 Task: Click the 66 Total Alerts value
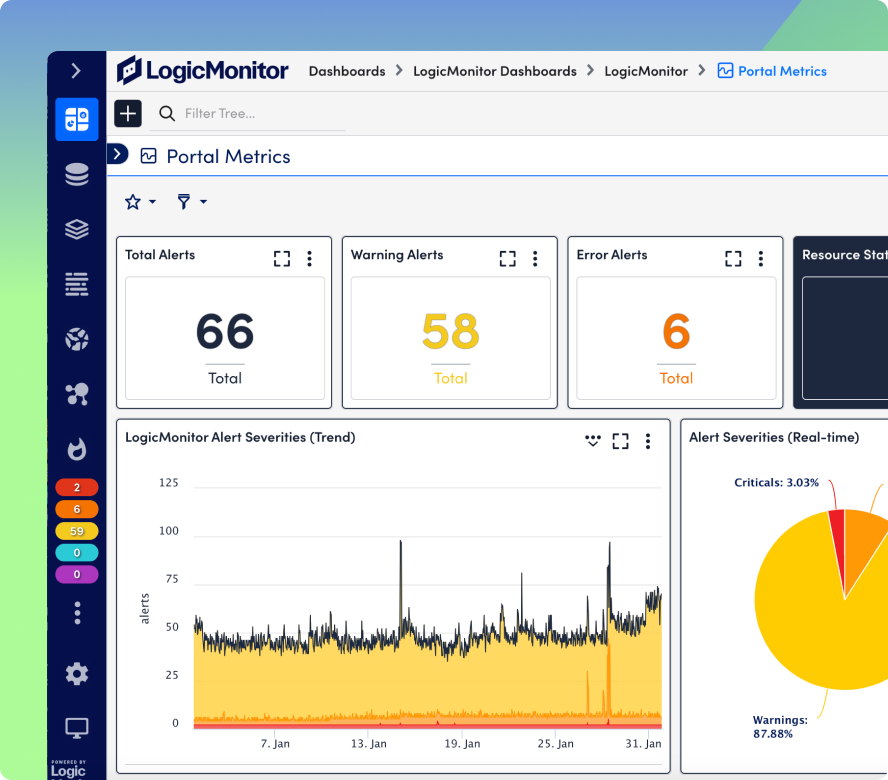pos(225,331)
